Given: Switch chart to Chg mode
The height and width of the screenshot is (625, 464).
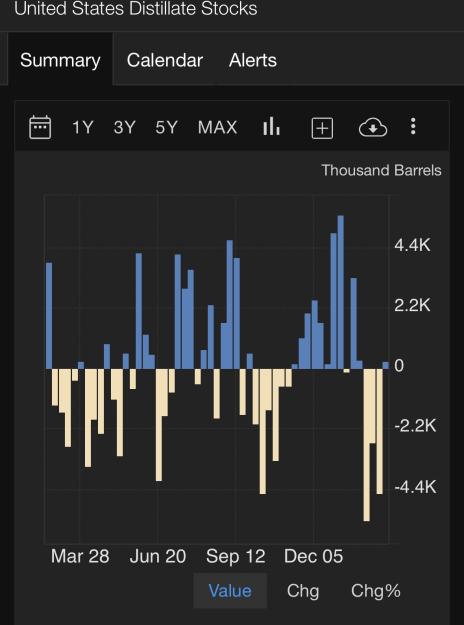Looking at the screenshot, I should [303, 591].
